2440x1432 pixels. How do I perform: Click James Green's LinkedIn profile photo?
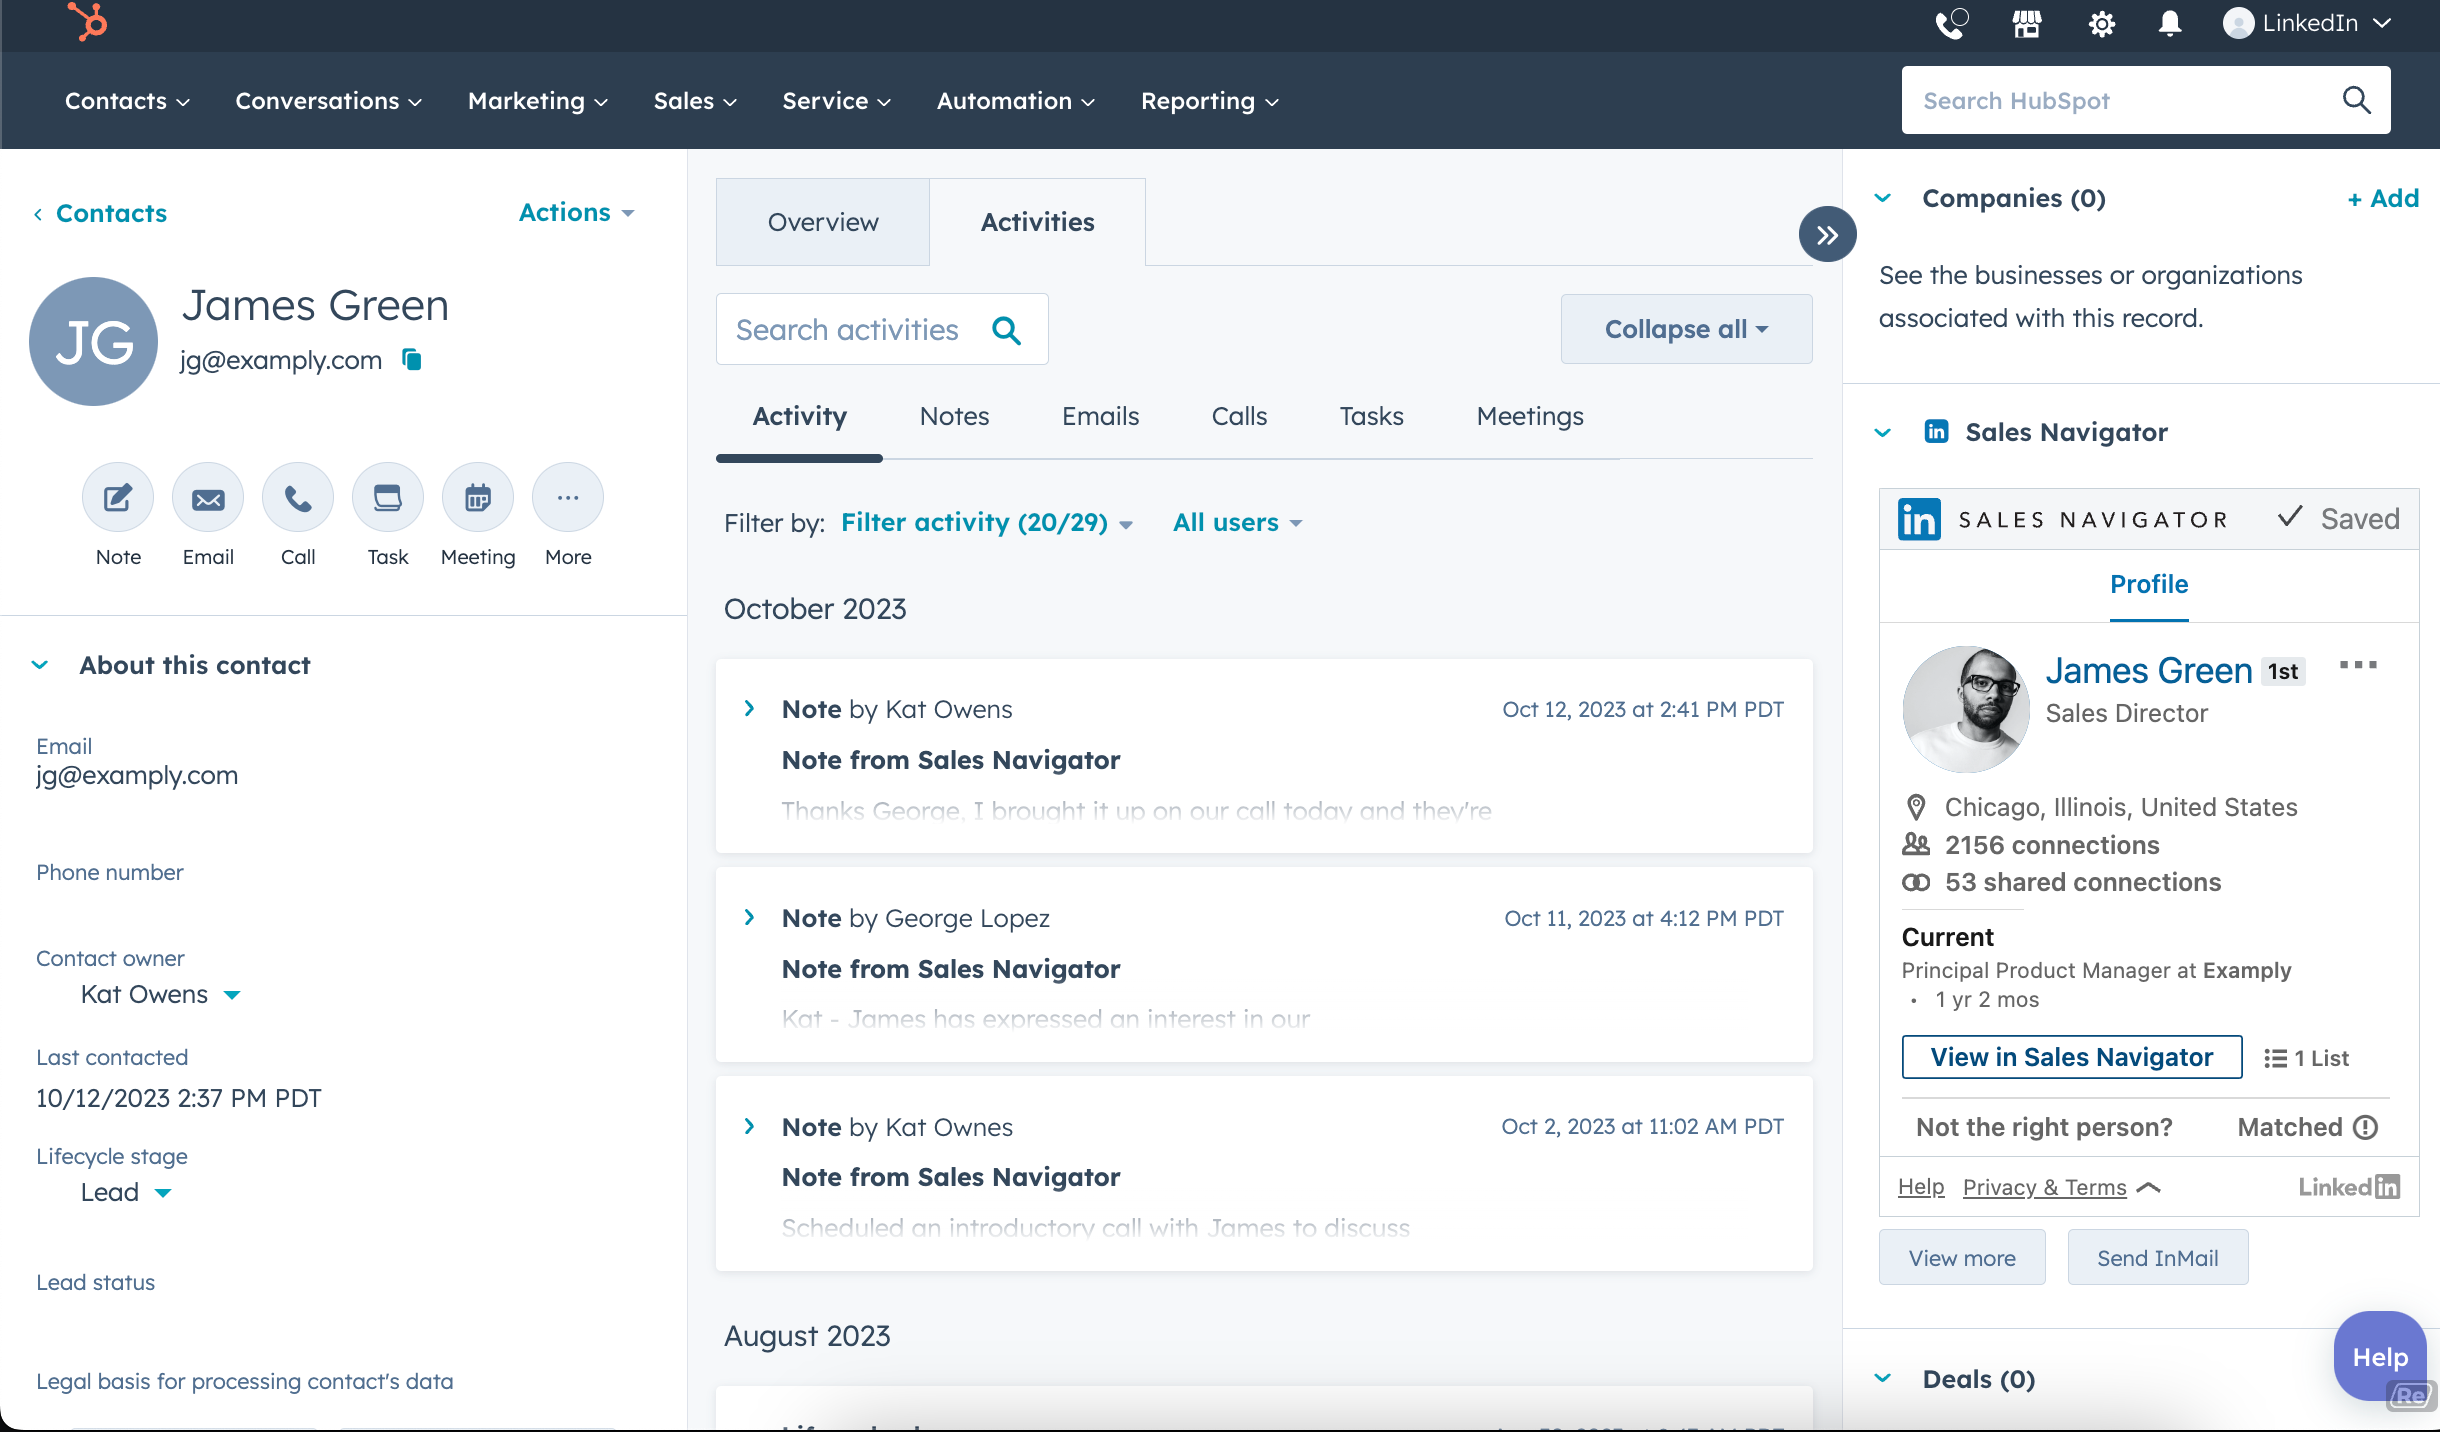coord(1966,709)
